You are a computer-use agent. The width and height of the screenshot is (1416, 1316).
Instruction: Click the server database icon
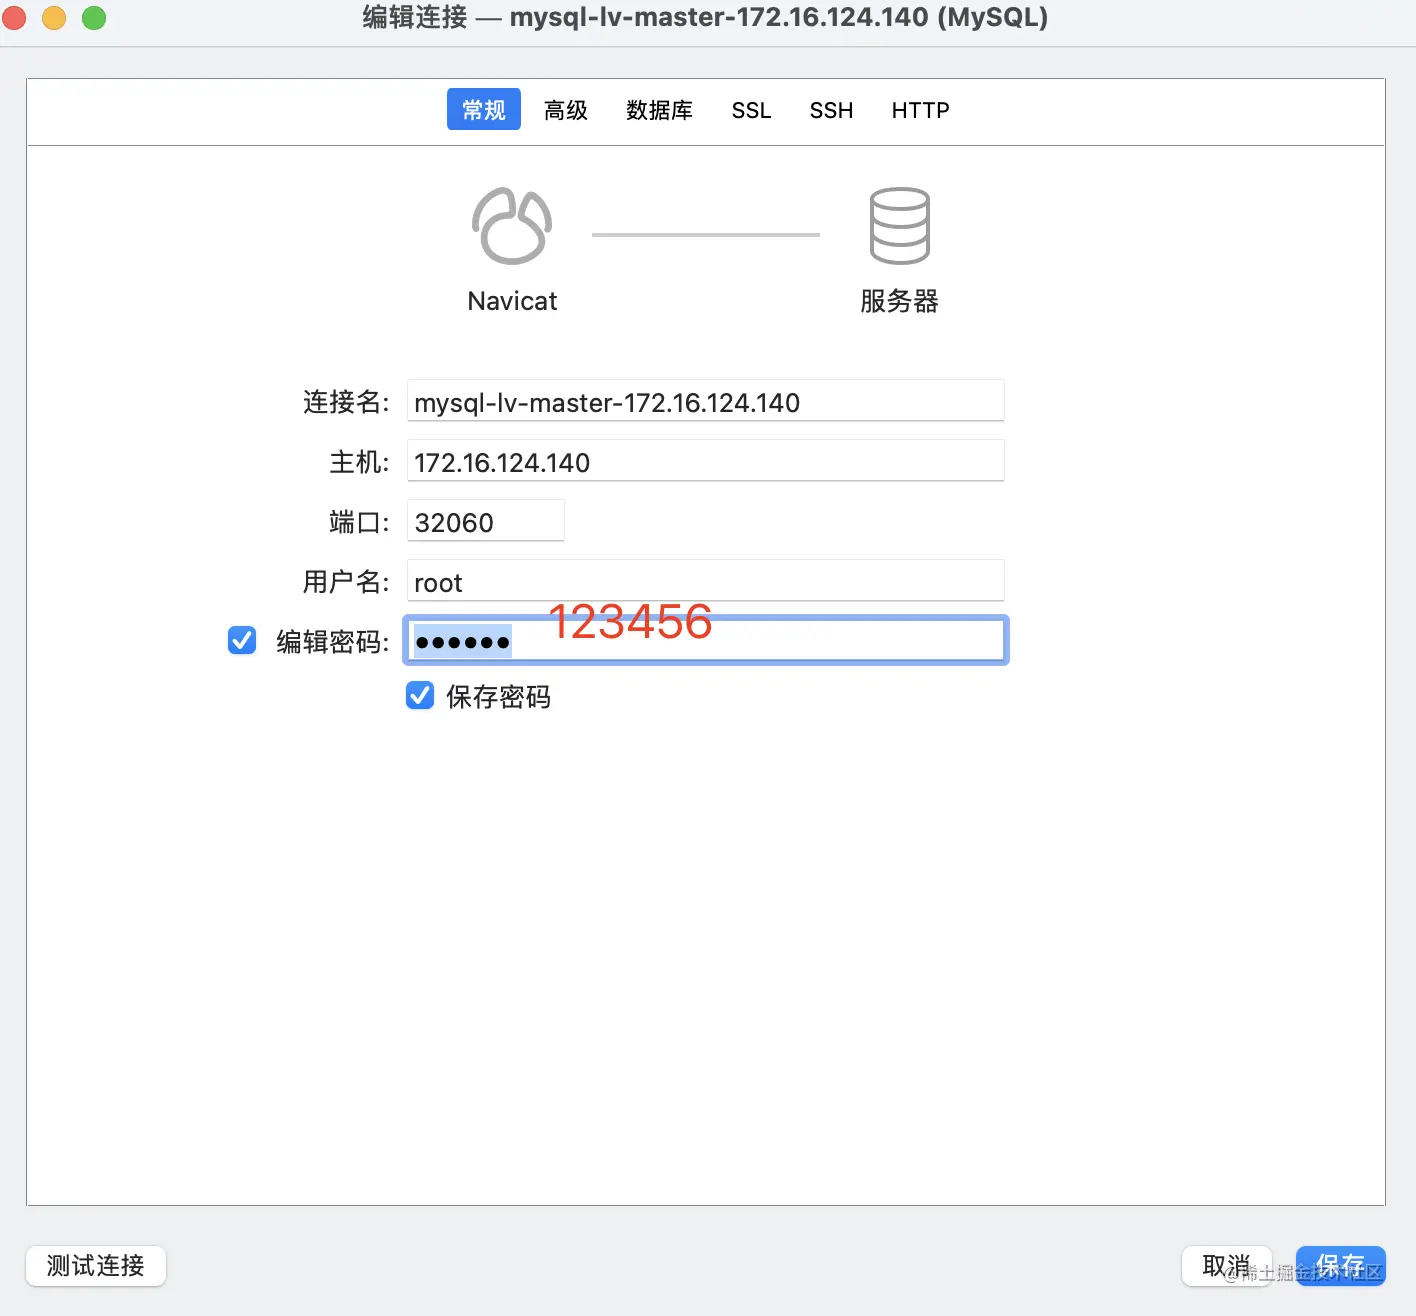(x=899, y=226)
